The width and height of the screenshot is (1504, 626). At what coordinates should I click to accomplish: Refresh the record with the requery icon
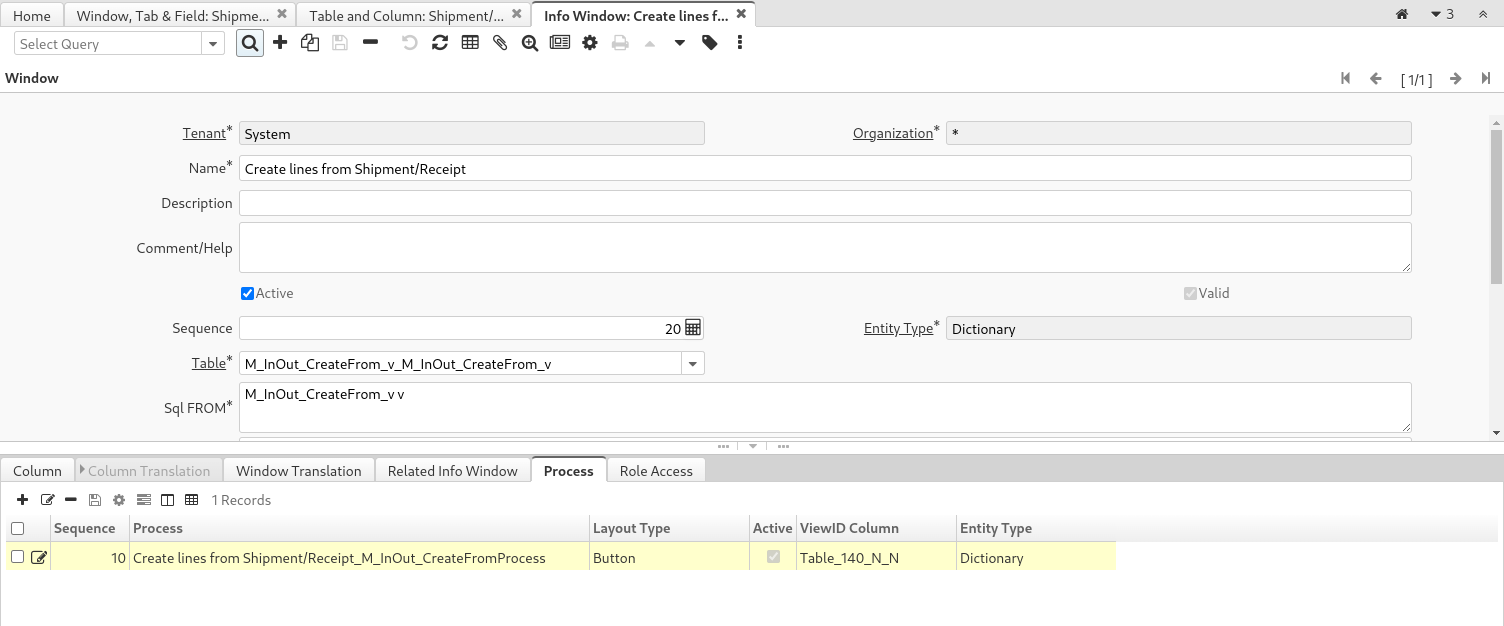click(x=440, y=42)
